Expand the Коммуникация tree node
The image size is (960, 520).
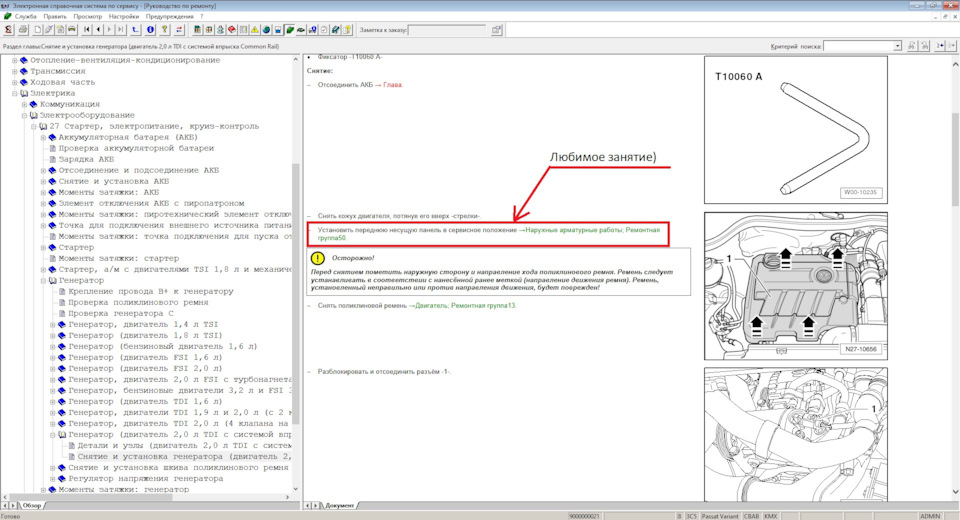[x=24, y=104]
